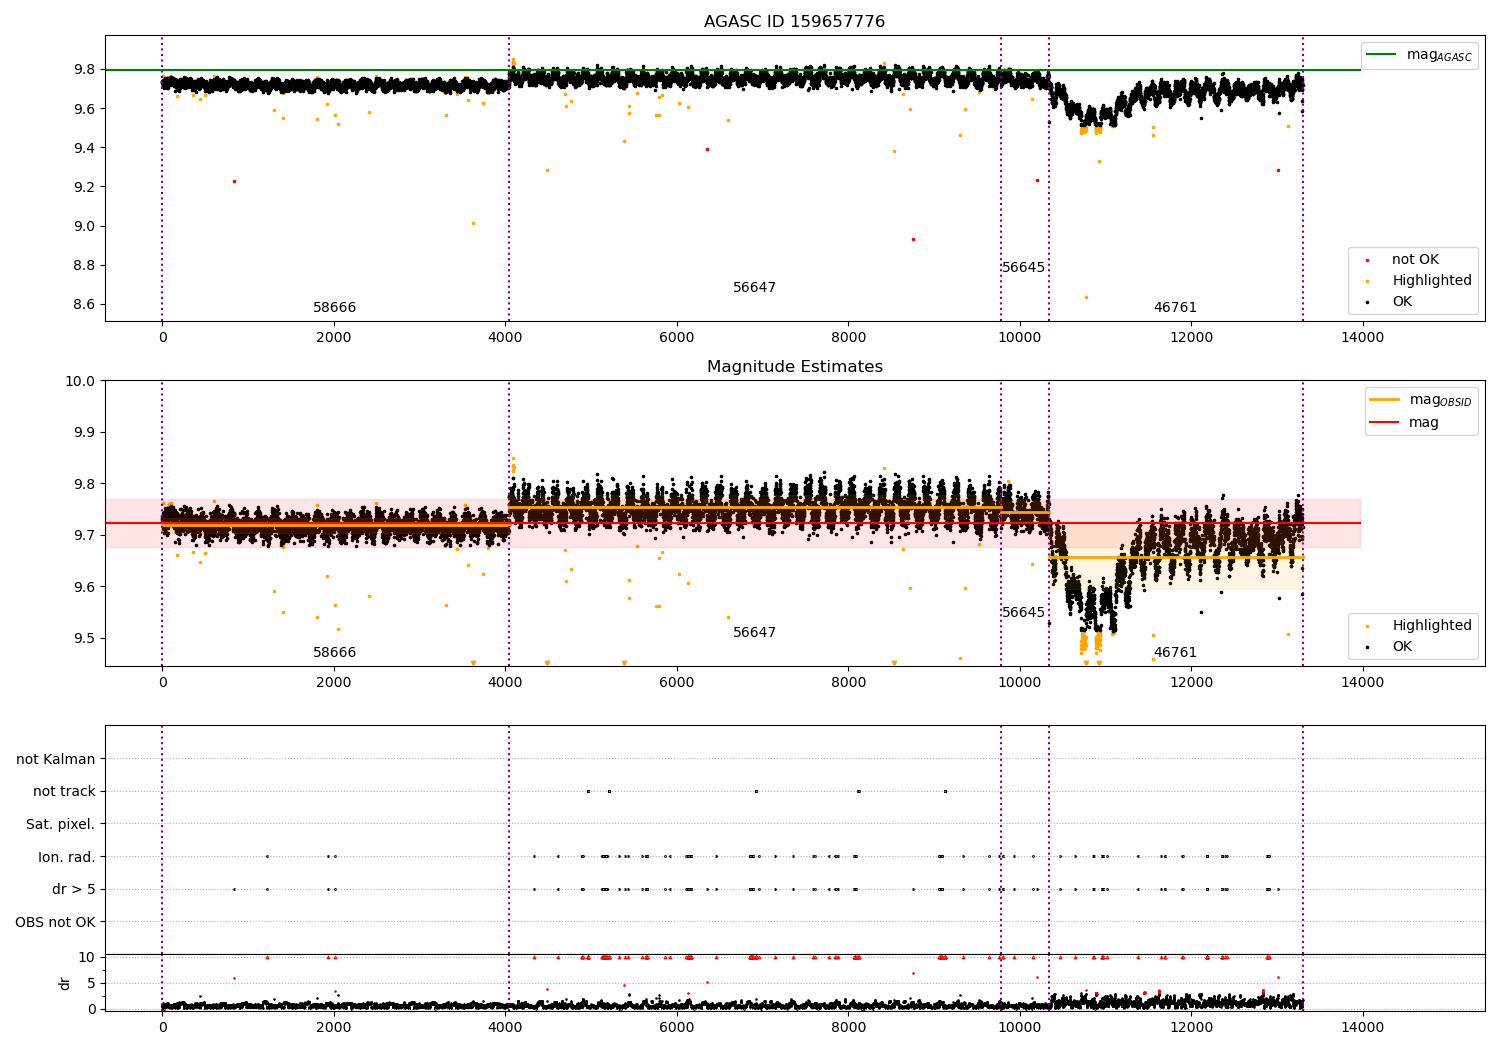Click x-axis tick 0 under Magnitude Estimates plot
This screenshot has width=1500, height=1050.
point(162,683)
